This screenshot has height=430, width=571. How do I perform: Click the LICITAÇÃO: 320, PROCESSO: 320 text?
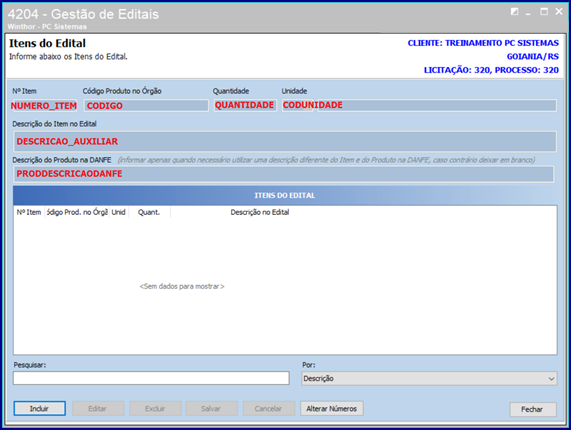click(x=491, y=70)
